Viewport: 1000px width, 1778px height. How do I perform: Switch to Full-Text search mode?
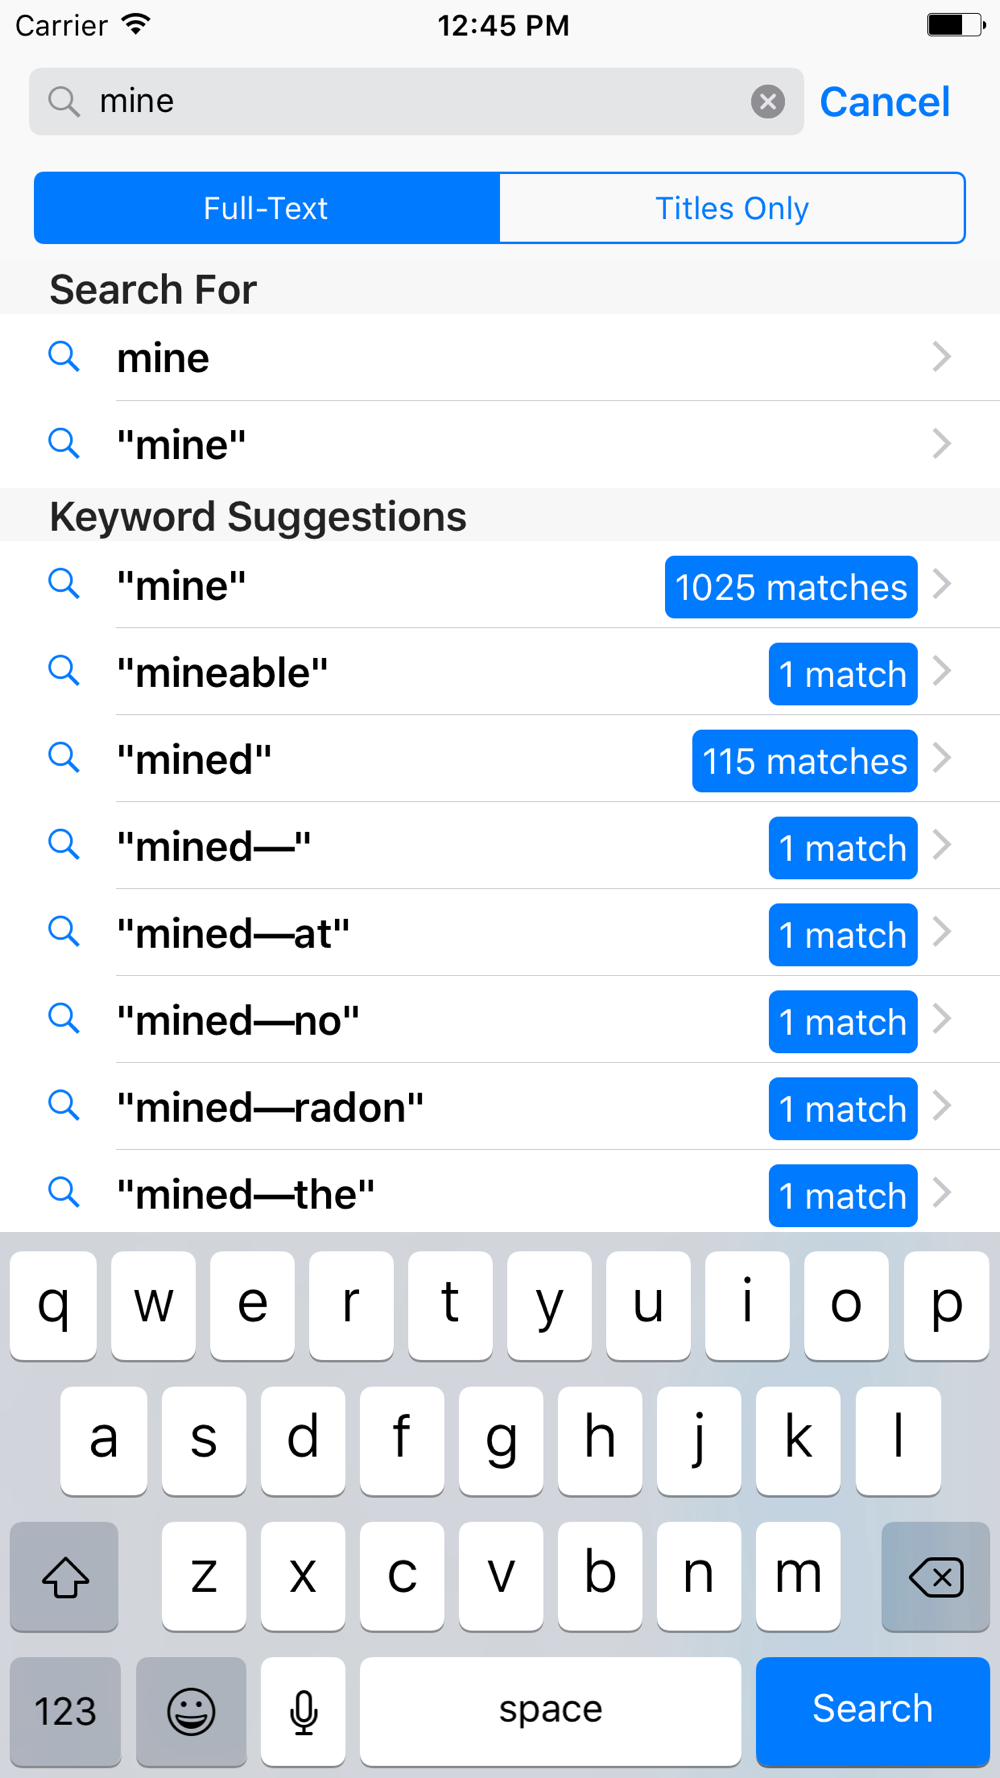(x=266, y=208)
